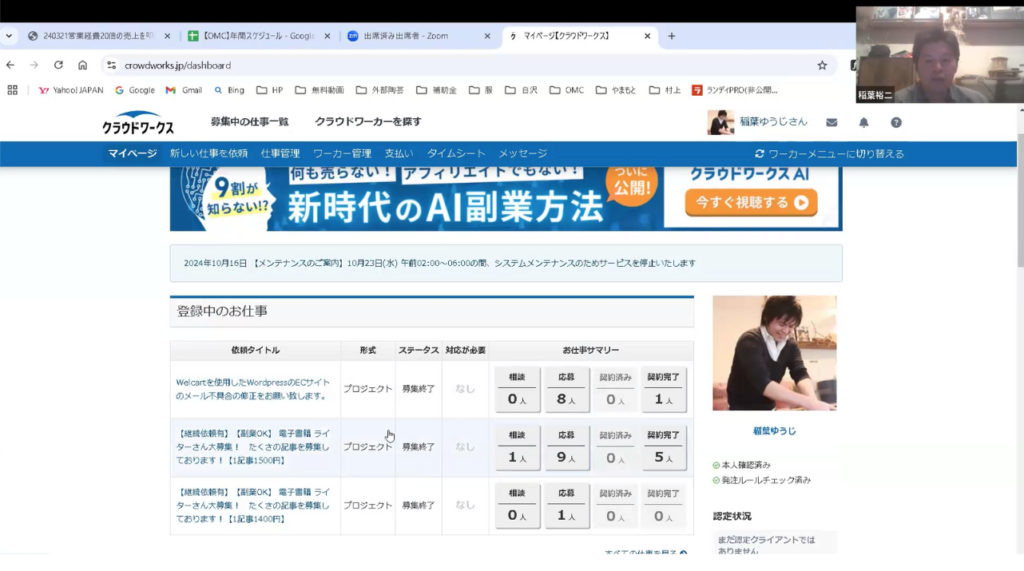Click the browser reload icon
This screenshot has width=1024, height=571.
click(x=58, y=65)
